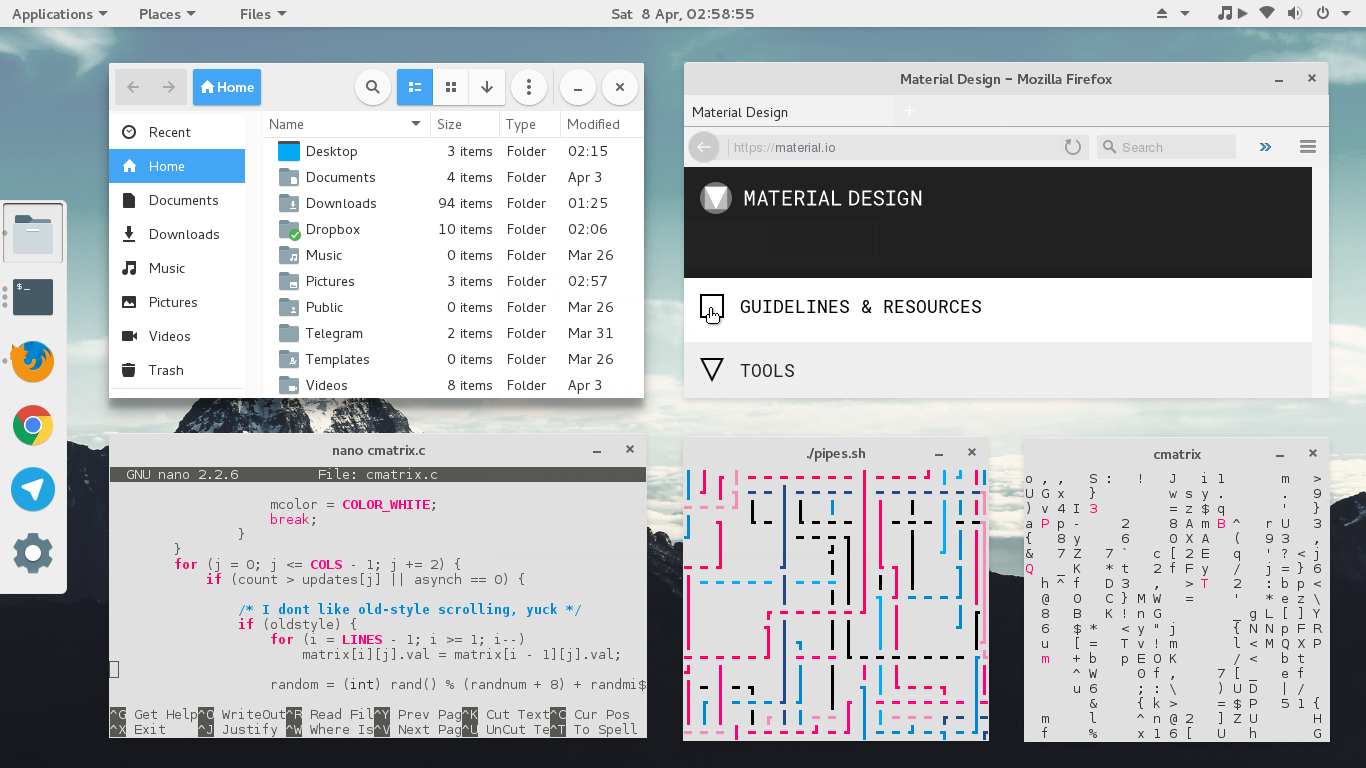1366x768 pixels.
Task: Switch Files to grid view
Action: click(x=451, y=87)
